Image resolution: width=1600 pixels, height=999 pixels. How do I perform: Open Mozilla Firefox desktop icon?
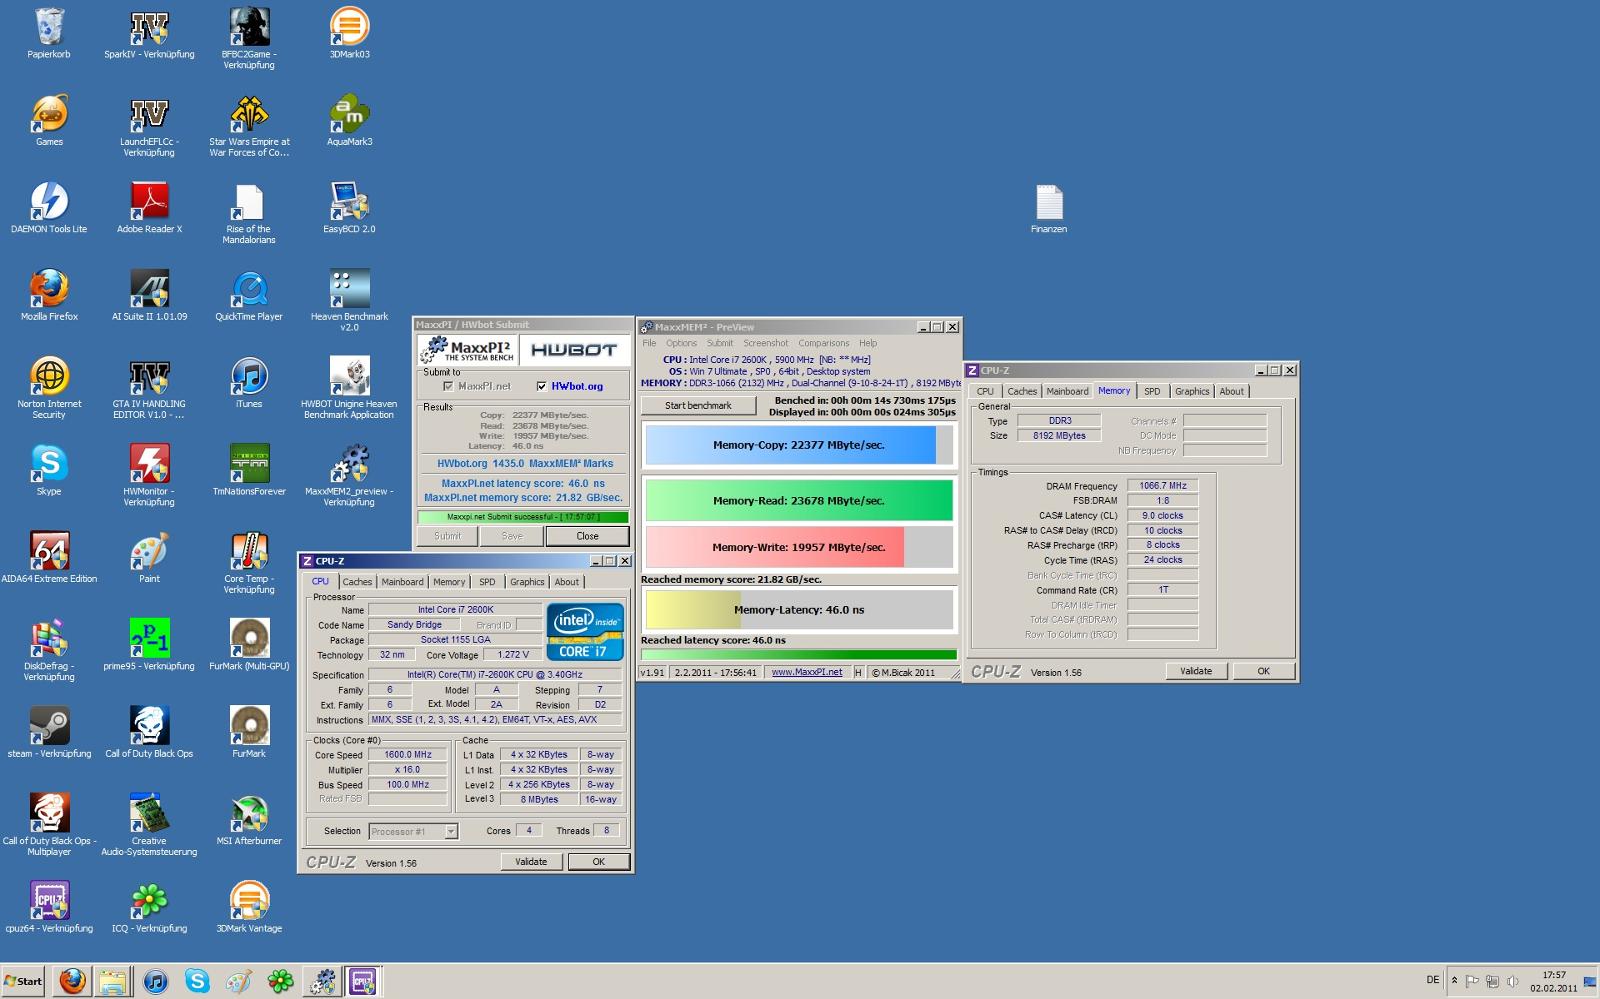pos(49,295)
